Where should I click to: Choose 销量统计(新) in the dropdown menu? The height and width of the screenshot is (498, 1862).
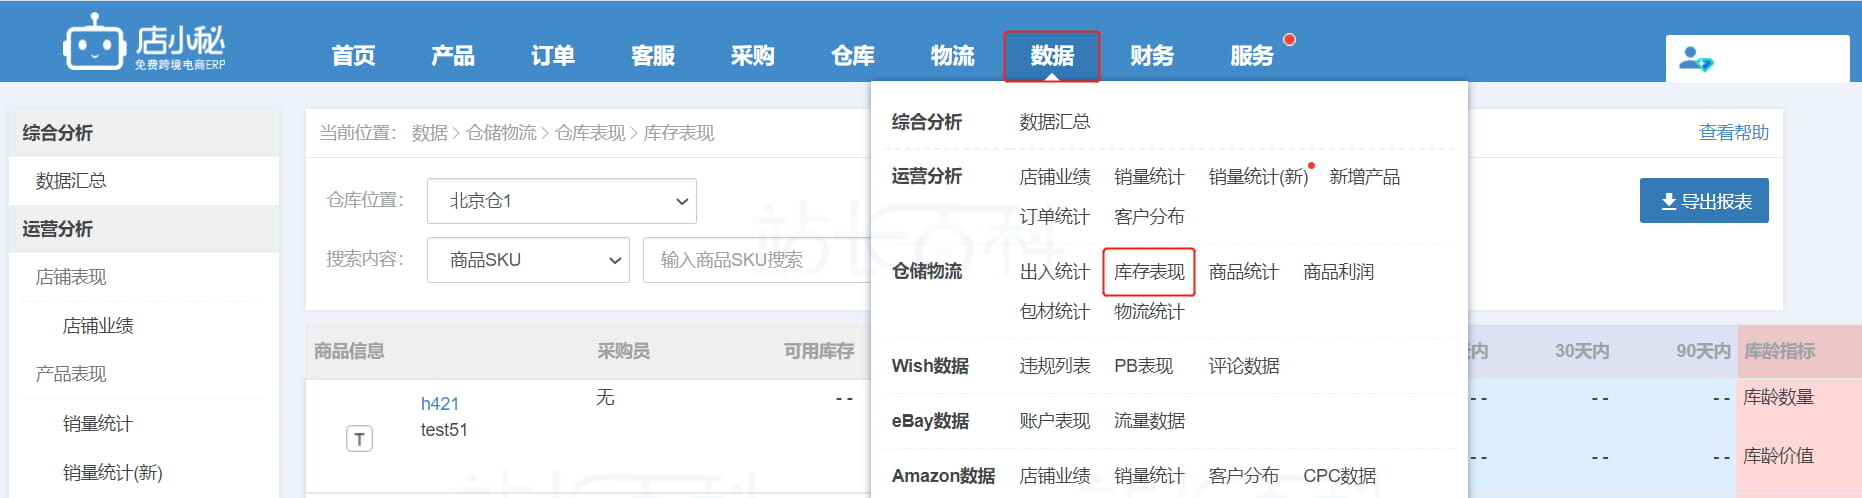pyautogui.click(x=1258, y=177)
